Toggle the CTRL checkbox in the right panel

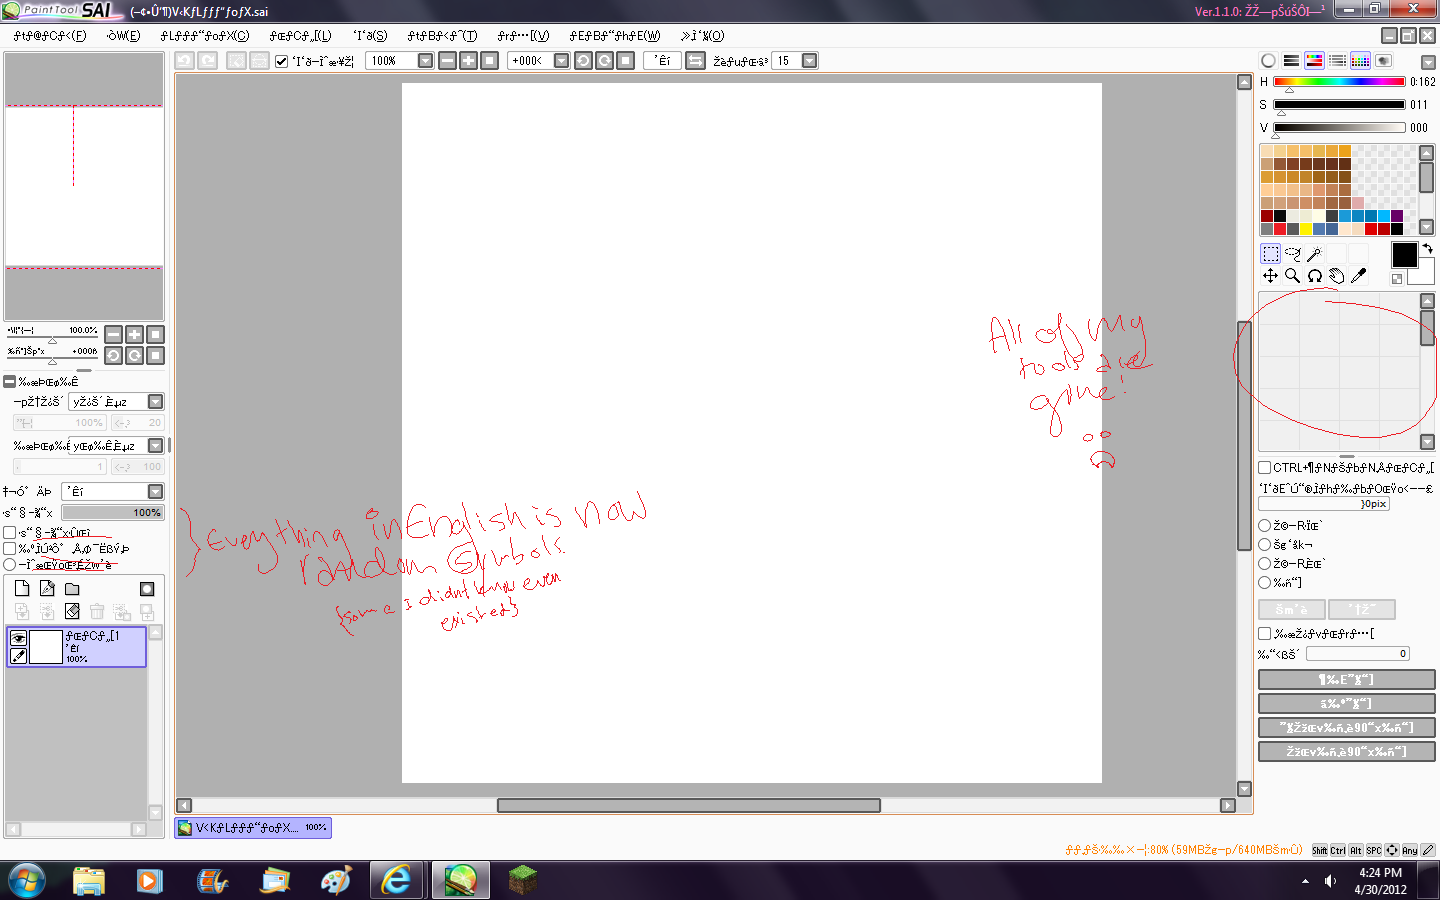(x=1263, y=467)
